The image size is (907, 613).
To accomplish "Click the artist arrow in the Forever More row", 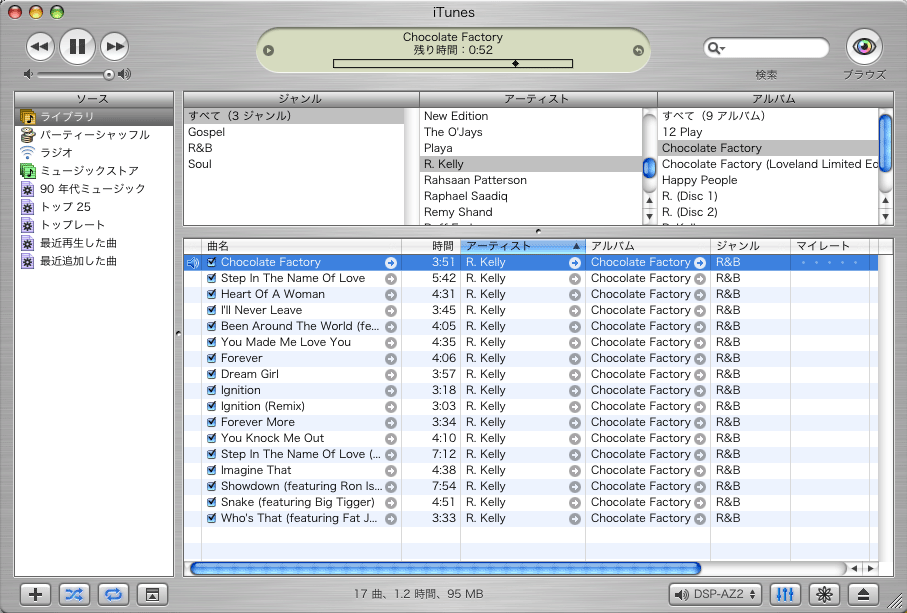I will (x=574, y=423).
